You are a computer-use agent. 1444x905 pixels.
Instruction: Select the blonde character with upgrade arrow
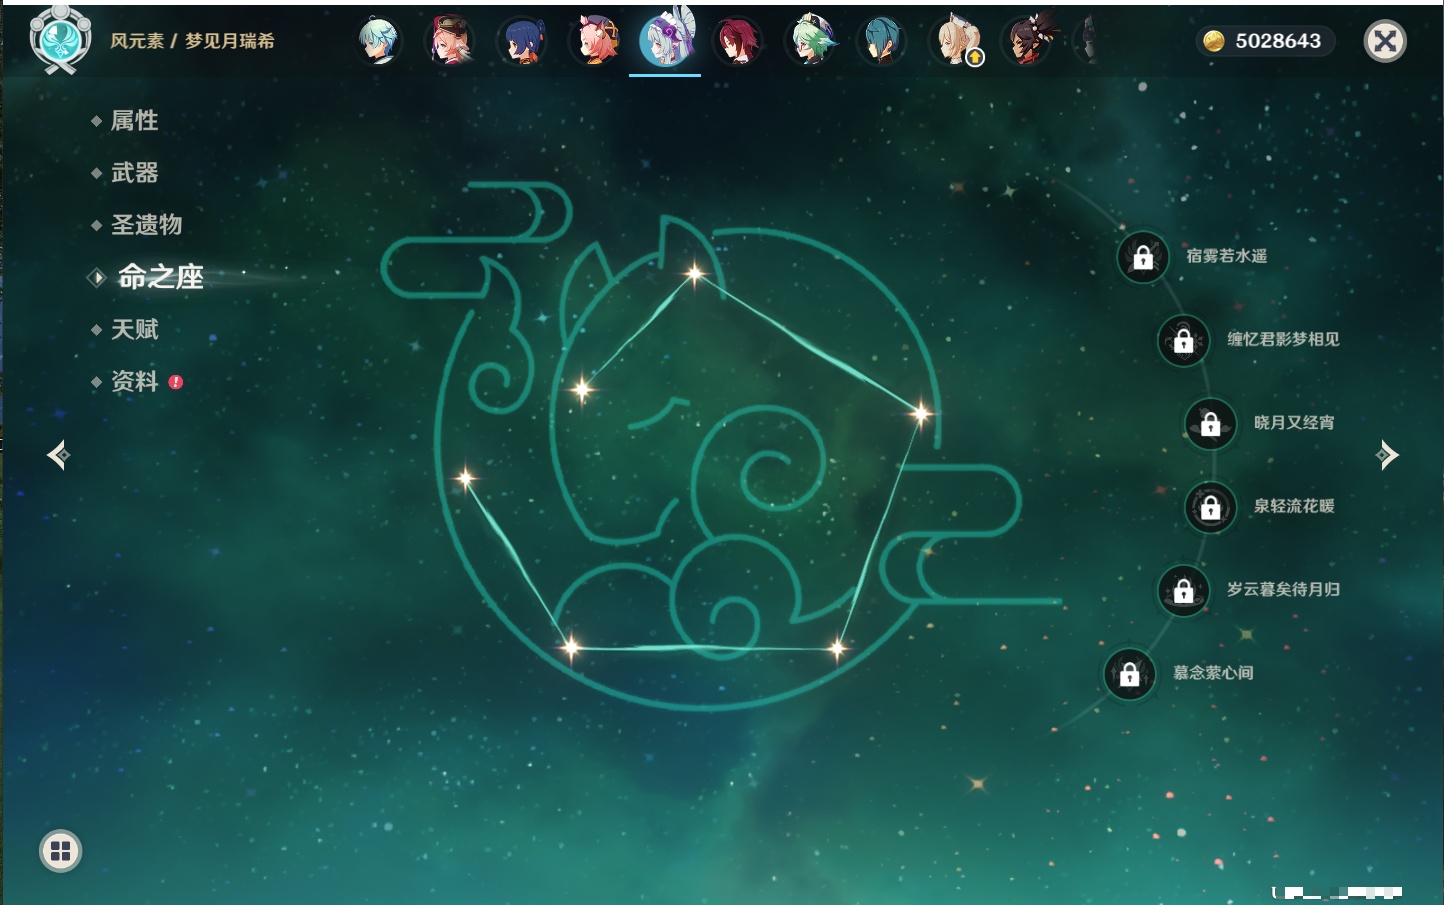click(956, 41)
